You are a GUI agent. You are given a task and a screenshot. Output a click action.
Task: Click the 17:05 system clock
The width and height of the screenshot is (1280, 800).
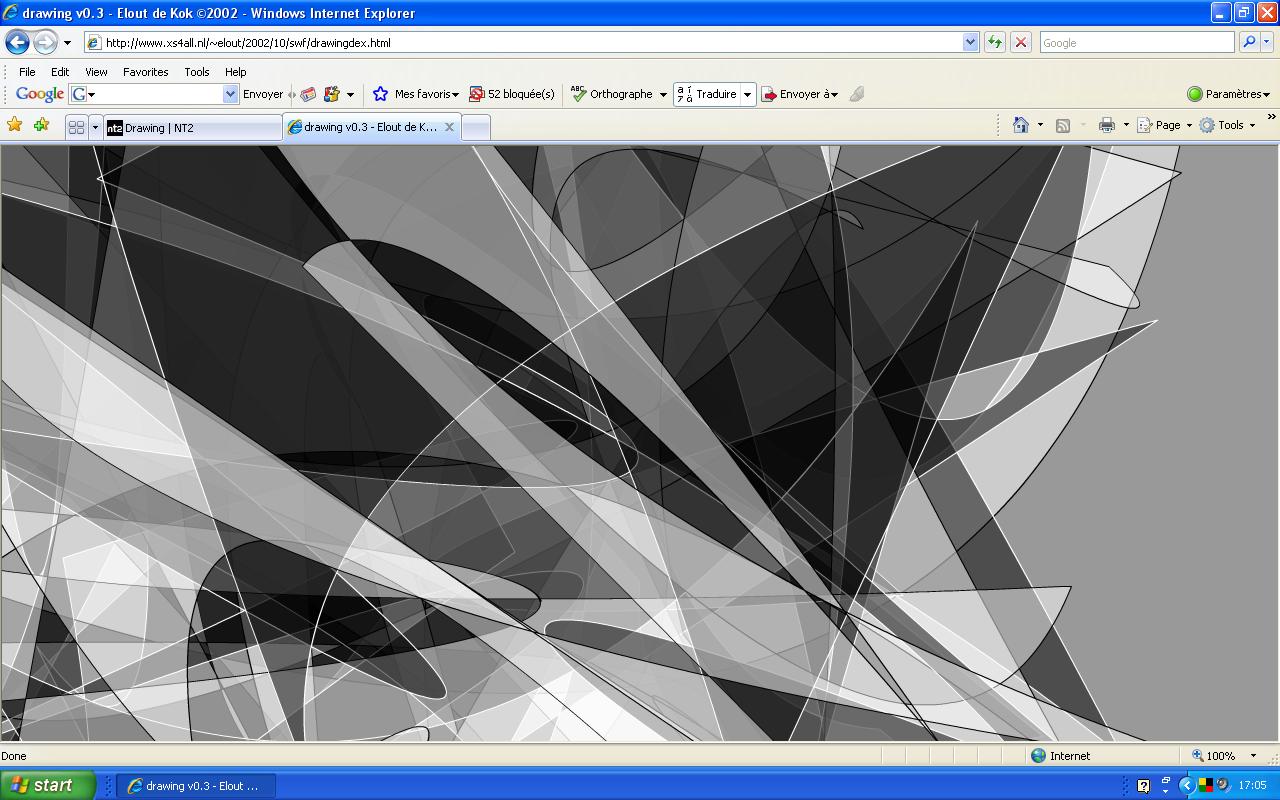[x=1252, y=786]
